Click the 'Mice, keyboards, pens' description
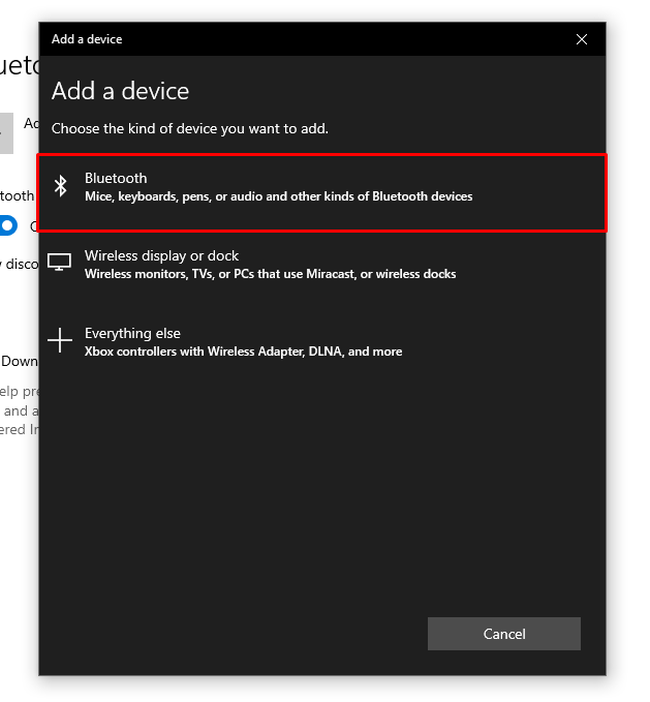 click(278, 197)
